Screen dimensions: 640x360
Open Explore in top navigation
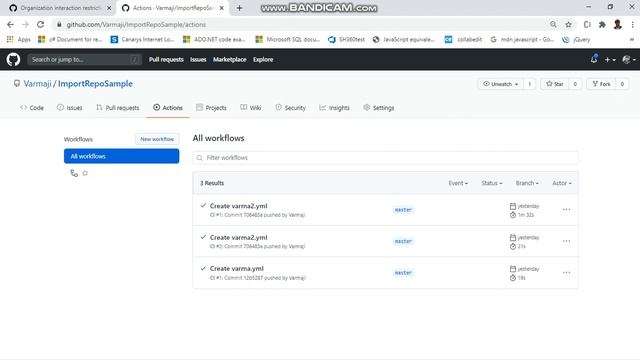[x=263, y=60]
